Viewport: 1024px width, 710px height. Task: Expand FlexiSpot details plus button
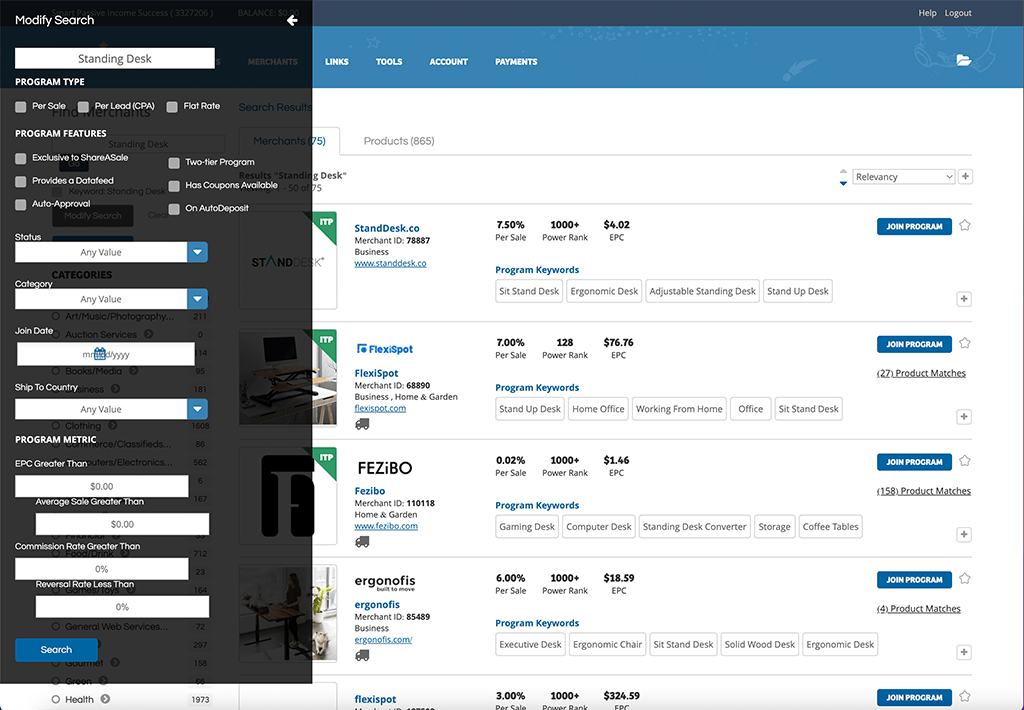click(963, 416)
